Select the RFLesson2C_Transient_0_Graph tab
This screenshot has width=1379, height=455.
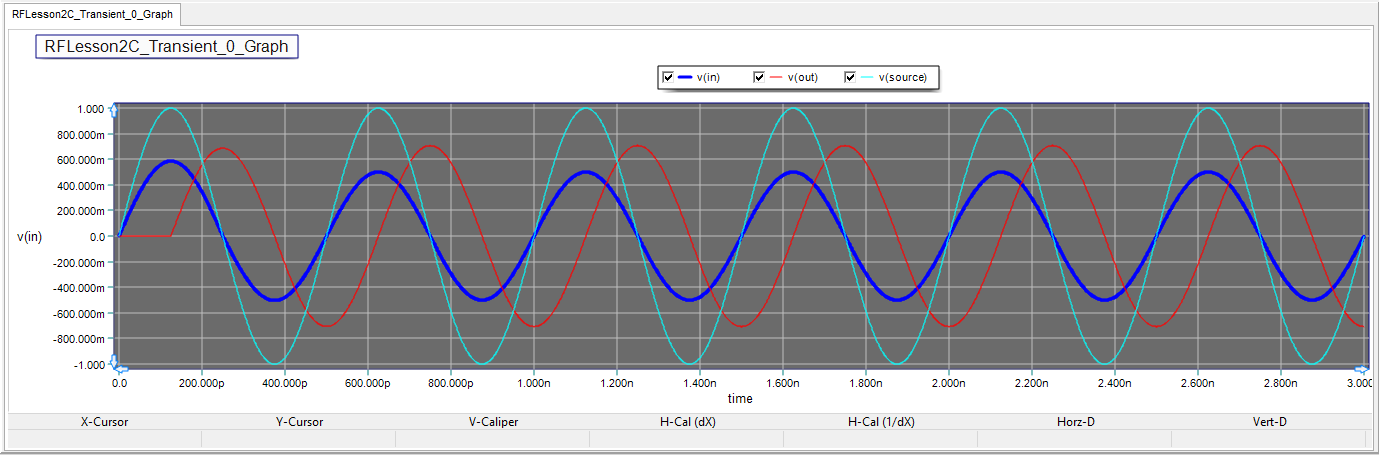click(92, 14)
